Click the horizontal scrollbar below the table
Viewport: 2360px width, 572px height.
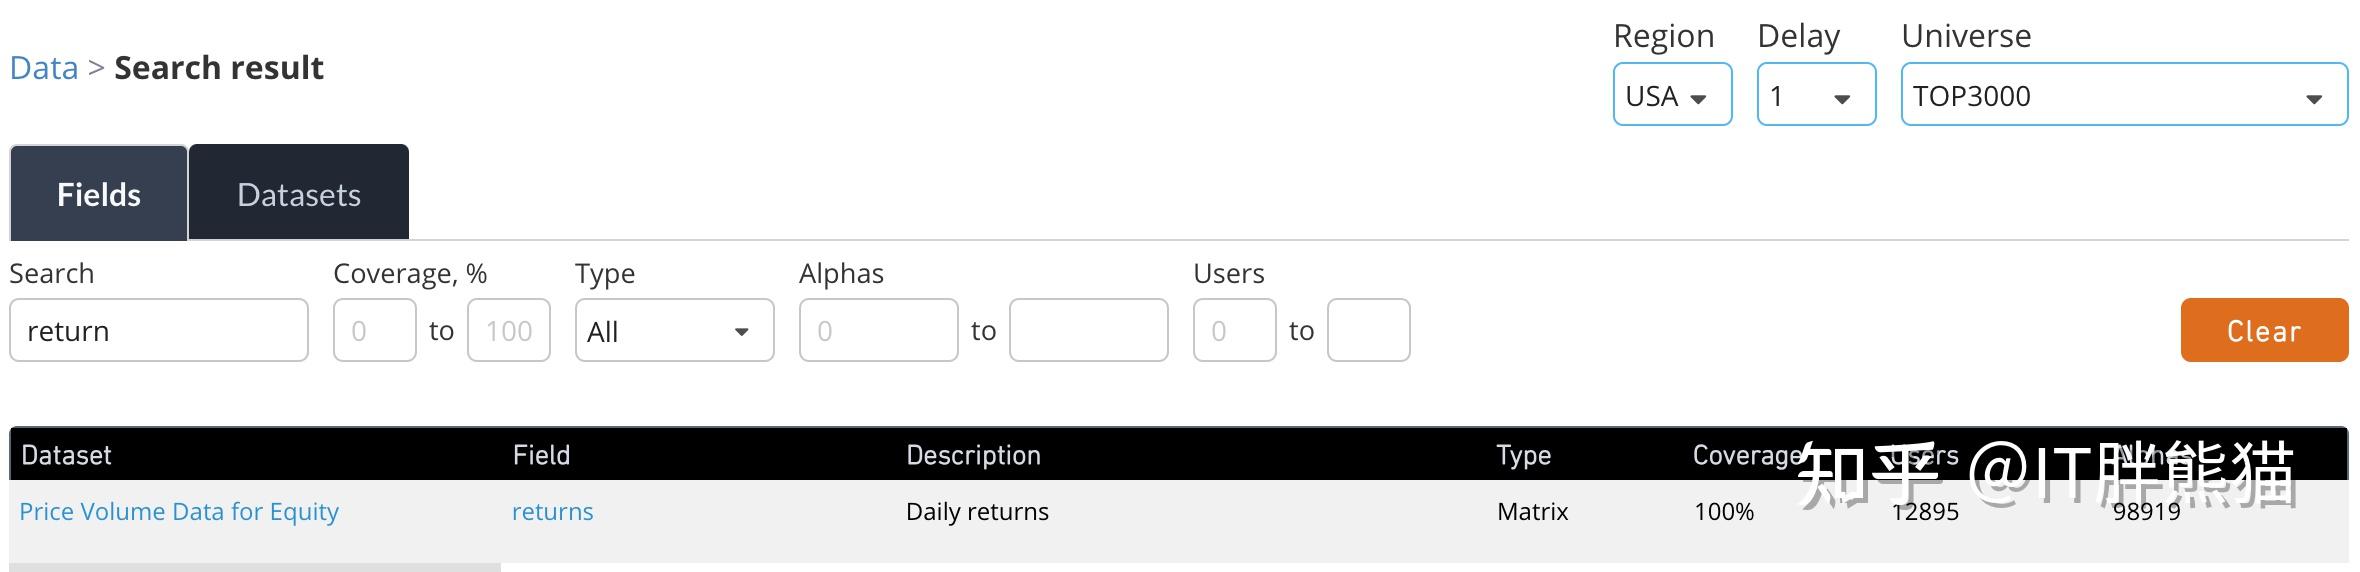[x=255, y=566]
